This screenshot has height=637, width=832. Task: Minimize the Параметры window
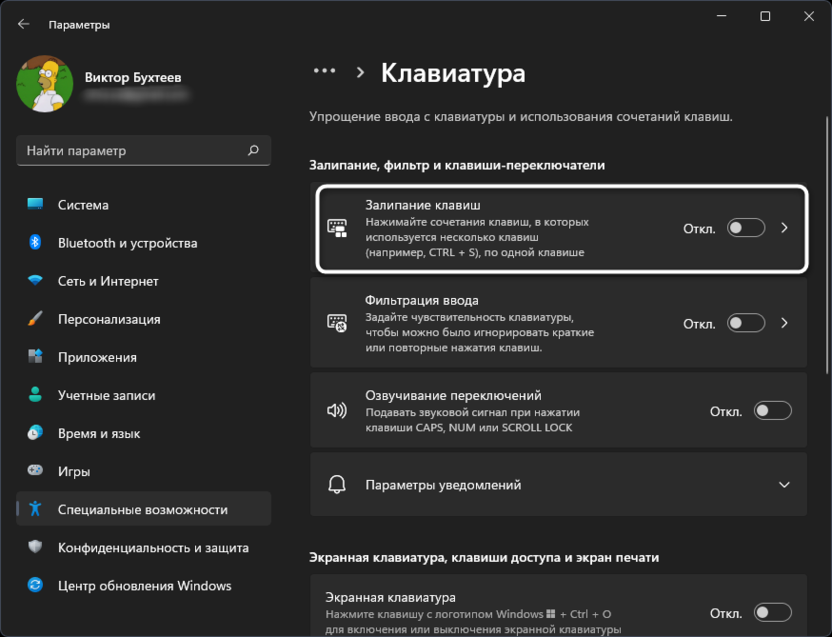[721, 16]
